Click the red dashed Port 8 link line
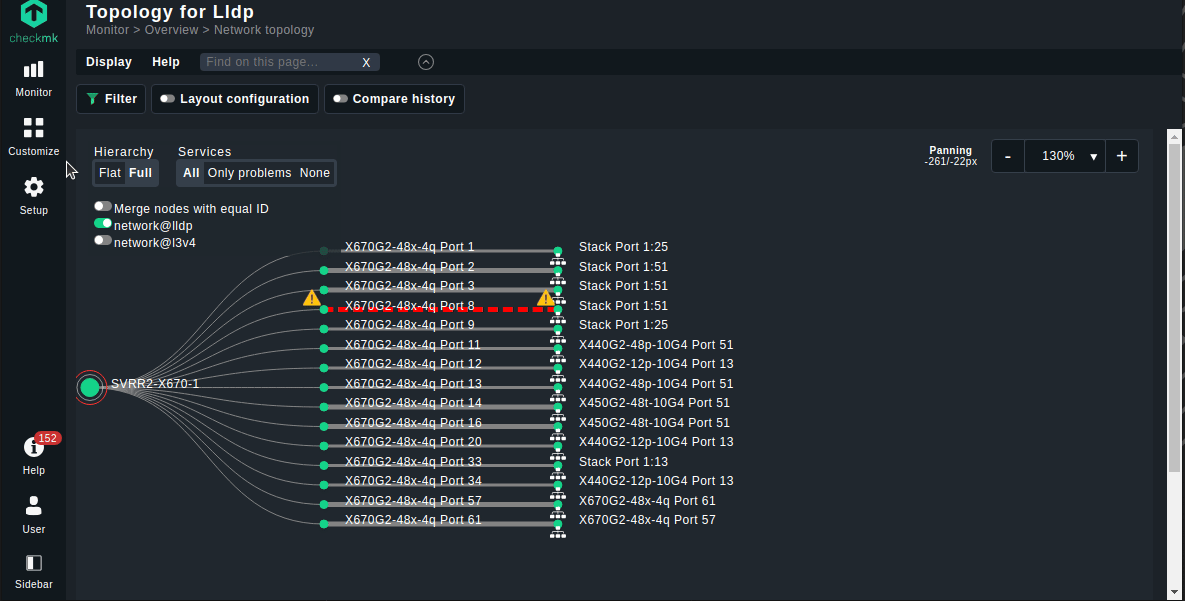 pos(441,309)
